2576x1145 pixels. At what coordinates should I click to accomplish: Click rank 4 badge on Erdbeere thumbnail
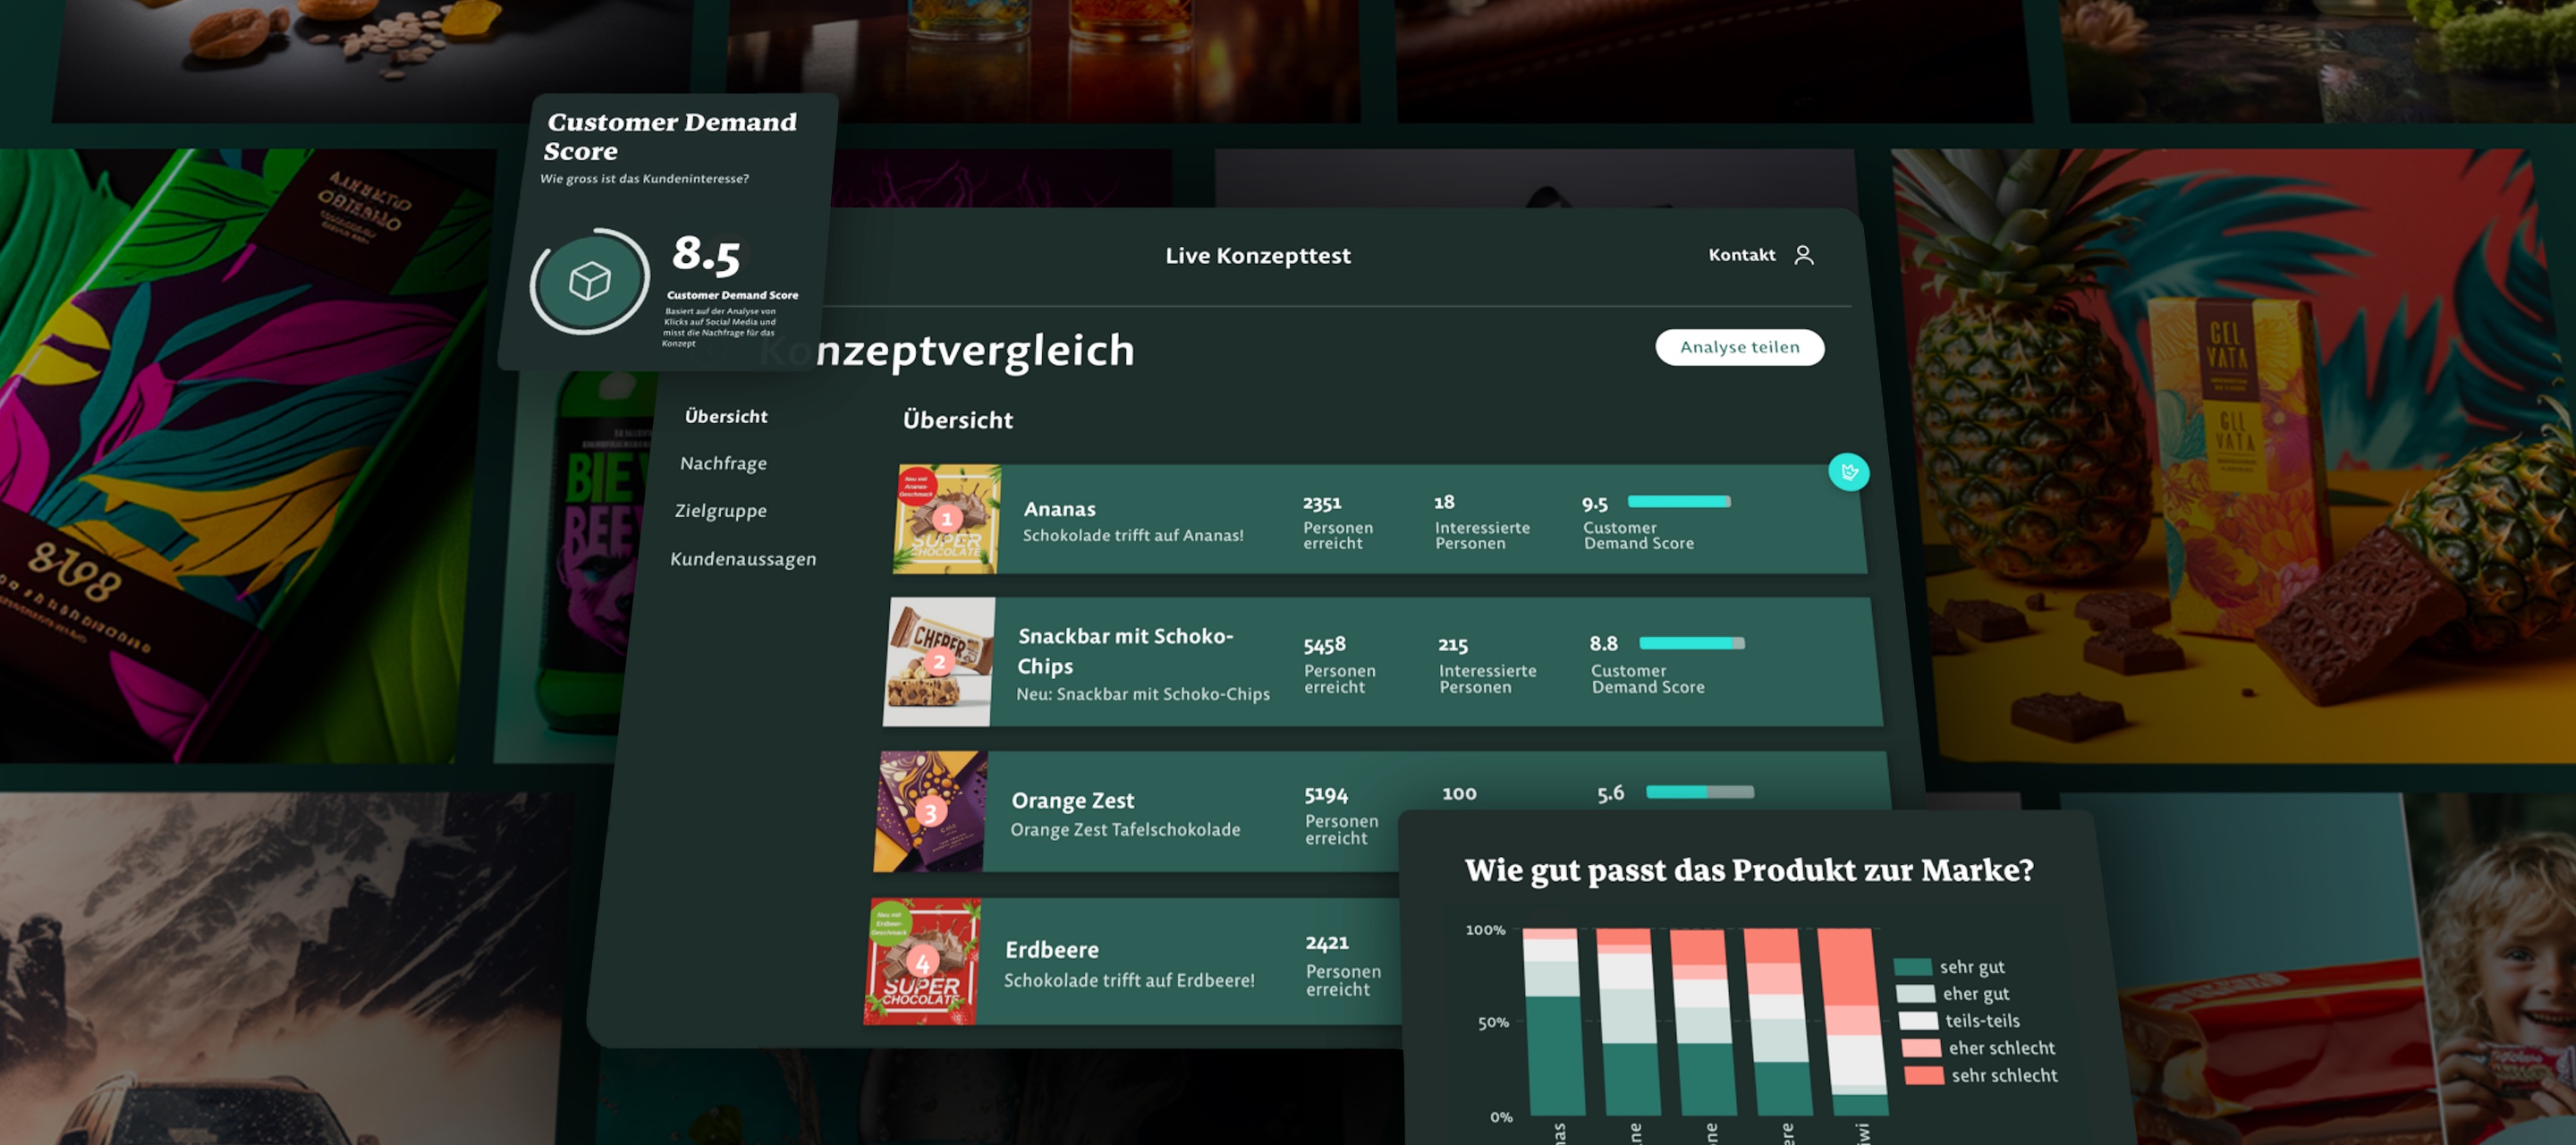(x=922, y=962)
